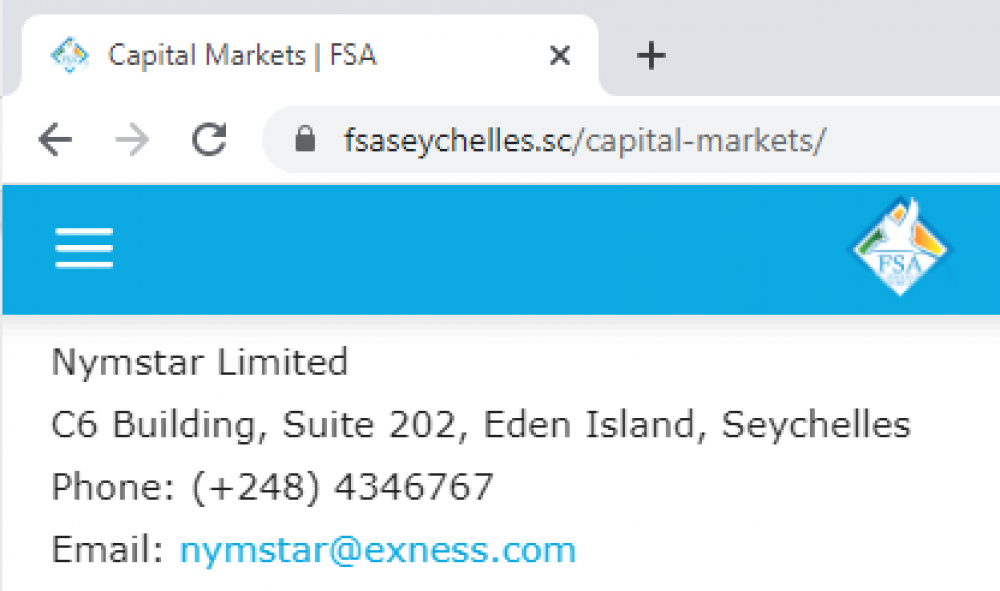This screenshot has width=1000, height=591.
Task: Reload the Capital Markets page
Action: point(209,140)
